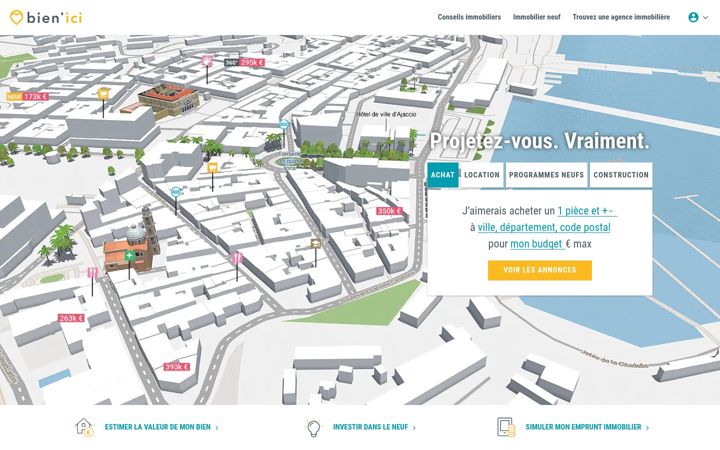Click the ville, département, code postal field
The height and width of the screenshot is (450, 720).
(544, 227)
